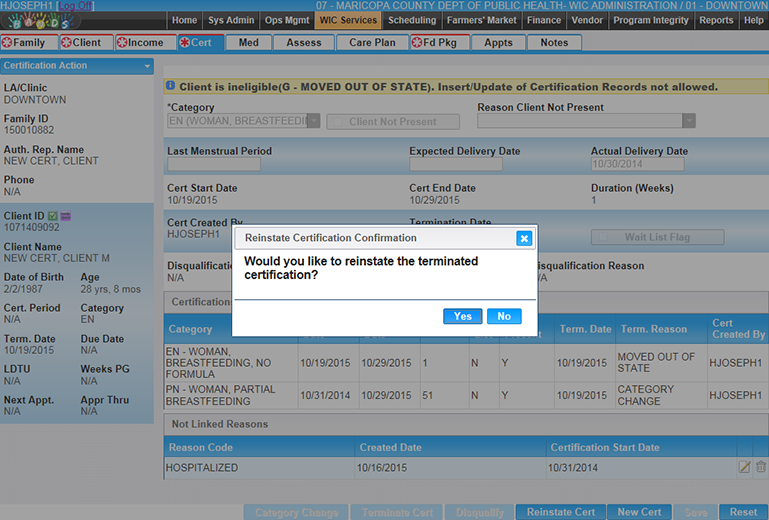Expand the Certification Action dropdown
Image resolution: width=769 pixels, height=520 pixels.
coord(147,66)
